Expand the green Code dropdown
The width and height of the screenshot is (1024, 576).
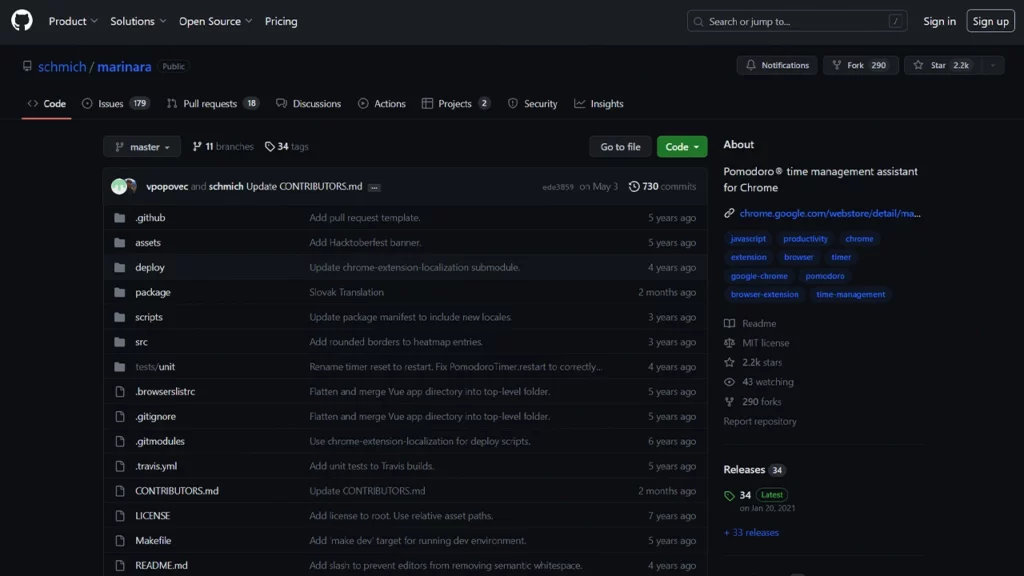pyautogui.click(x=682, y=147)
